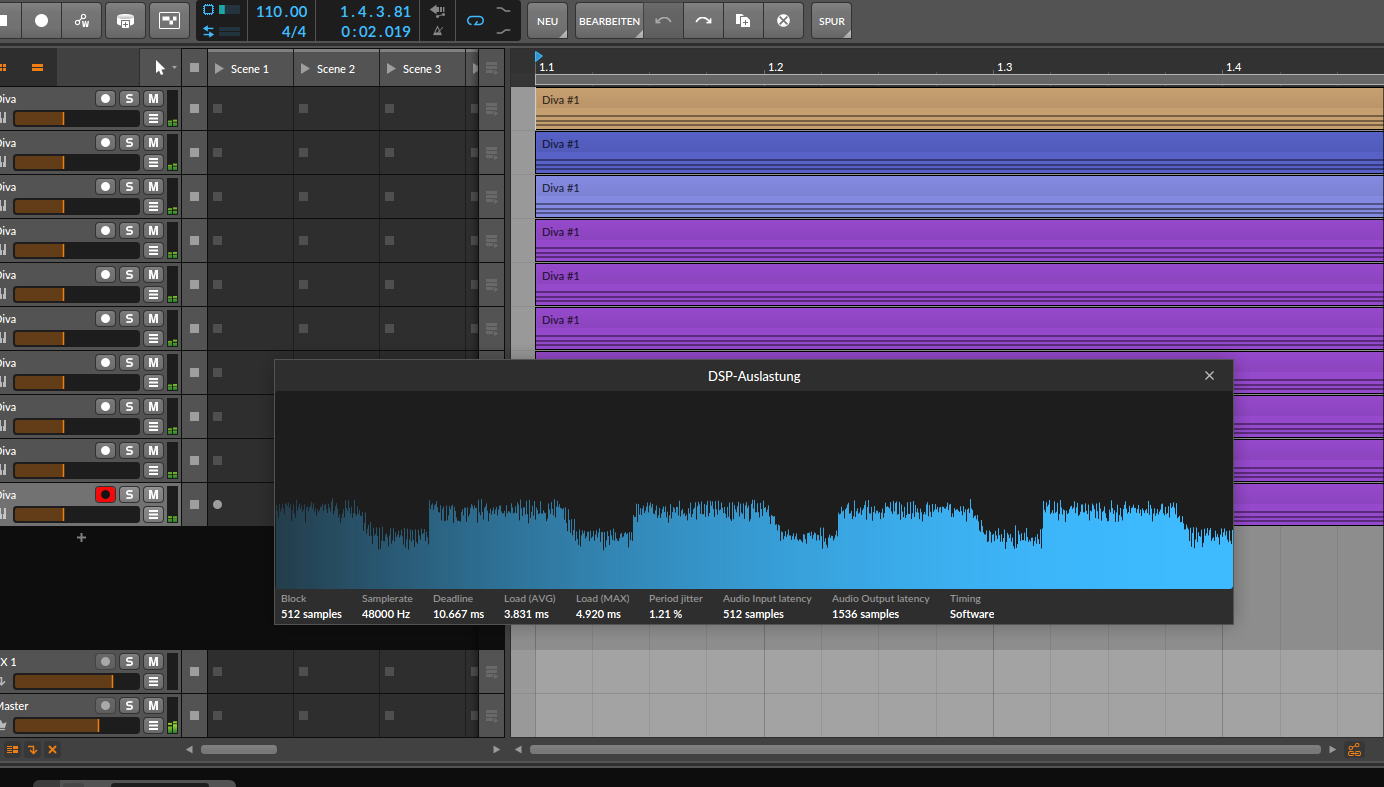
Task: Arm record on Diva track with light blue clip
Action: pos(105,186)
